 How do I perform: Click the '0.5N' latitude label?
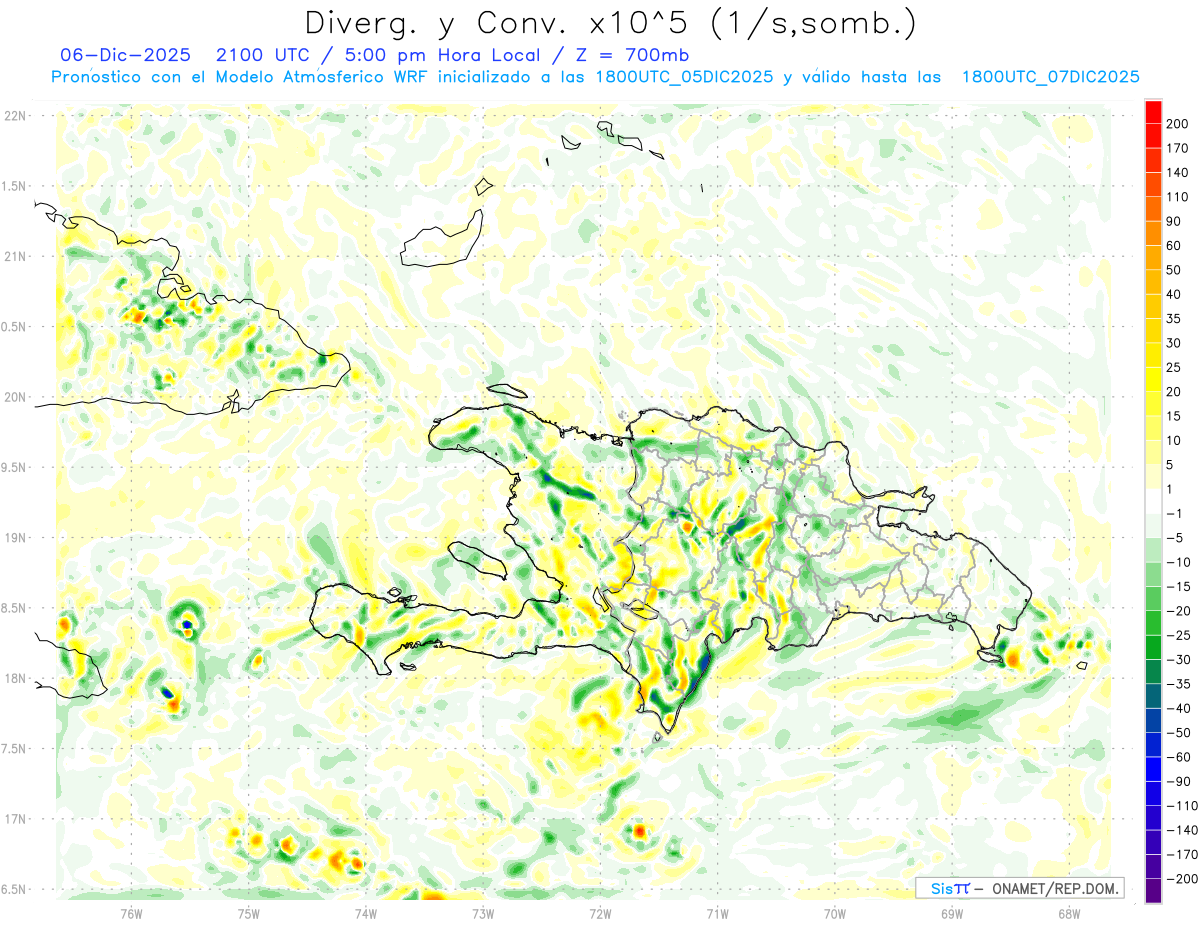(x=14, y=327)
